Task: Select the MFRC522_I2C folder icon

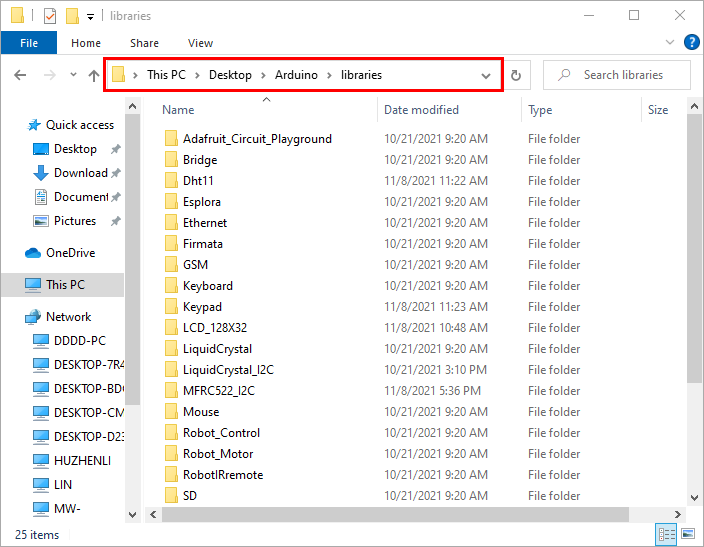Action: [x=171, y=391]
